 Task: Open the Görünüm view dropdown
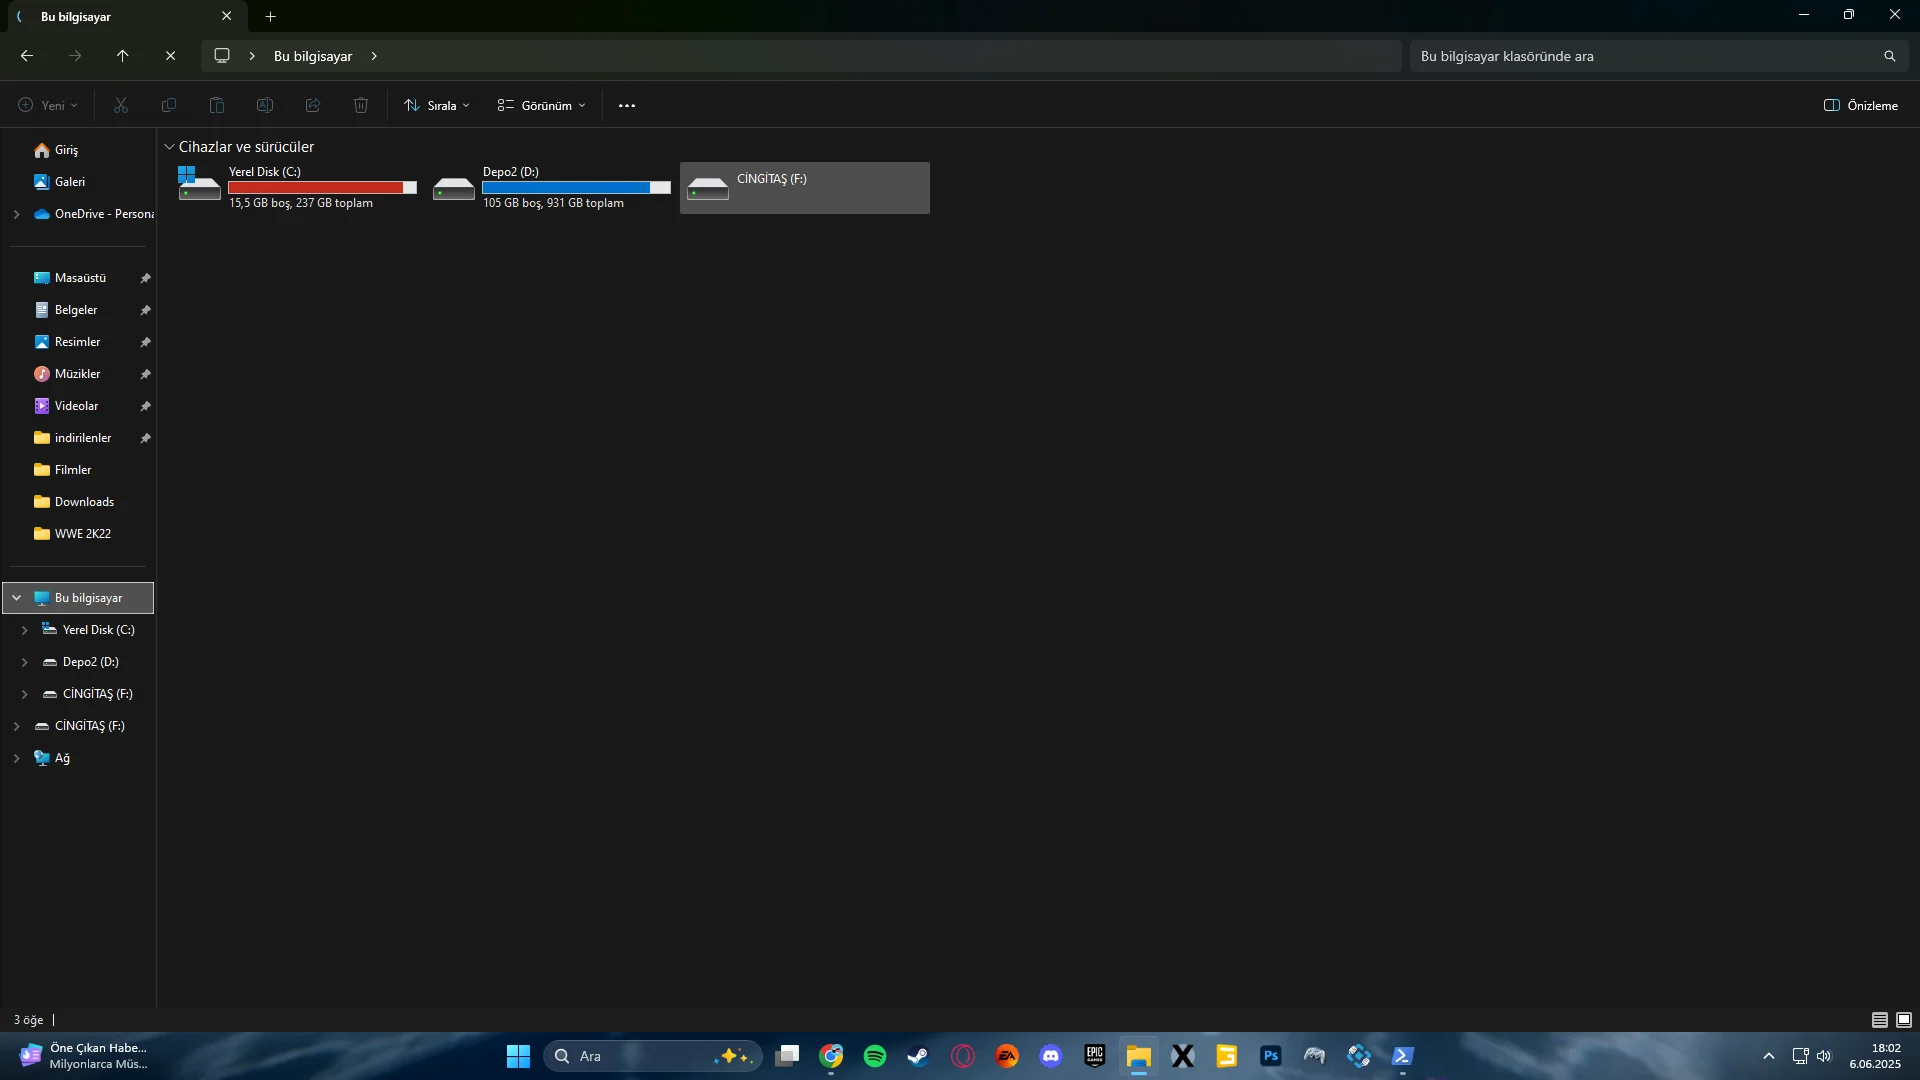[542, 105]
